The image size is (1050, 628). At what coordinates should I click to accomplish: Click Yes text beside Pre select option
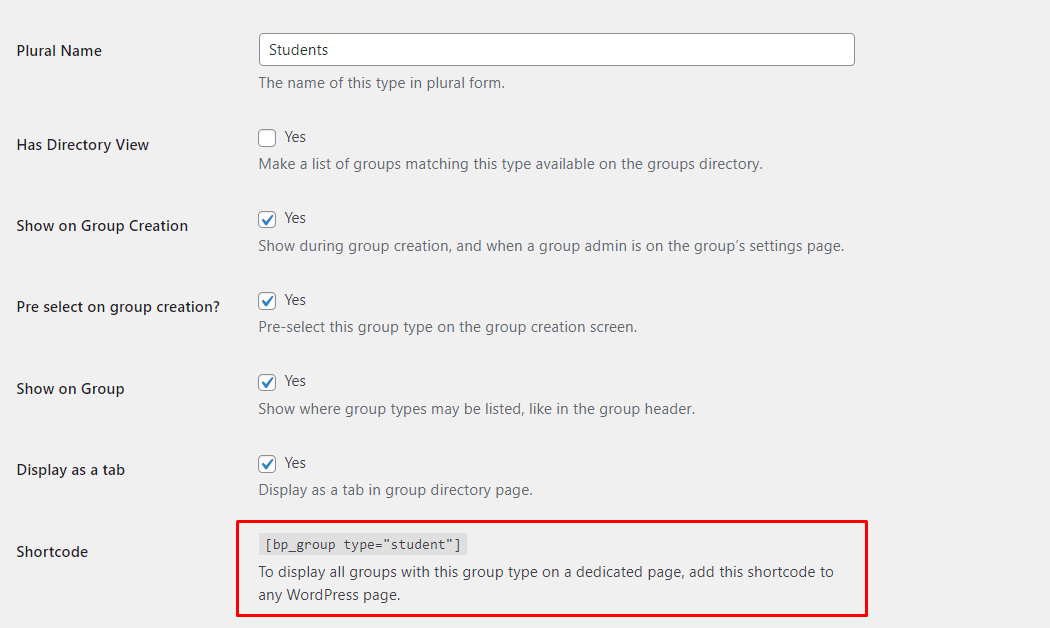[x=295, y=300]
